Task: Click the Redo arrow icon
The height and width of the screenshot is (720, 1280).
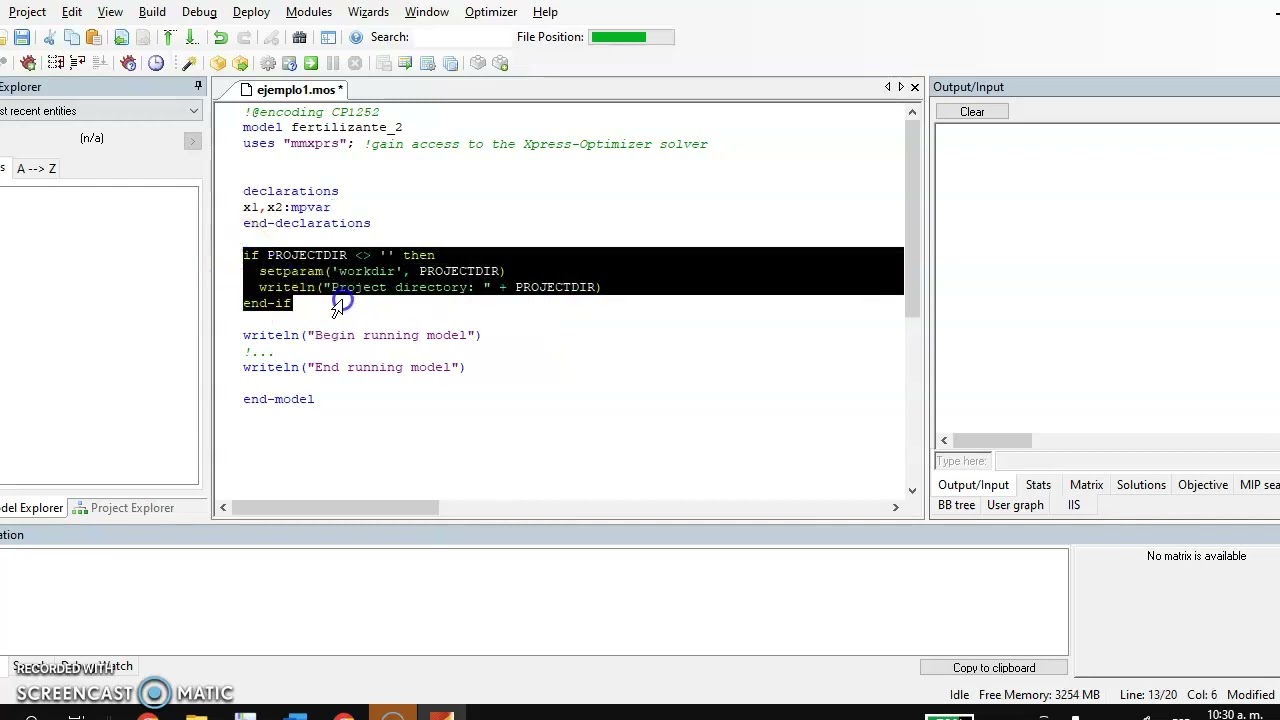Action: click(x=243, y=37)
